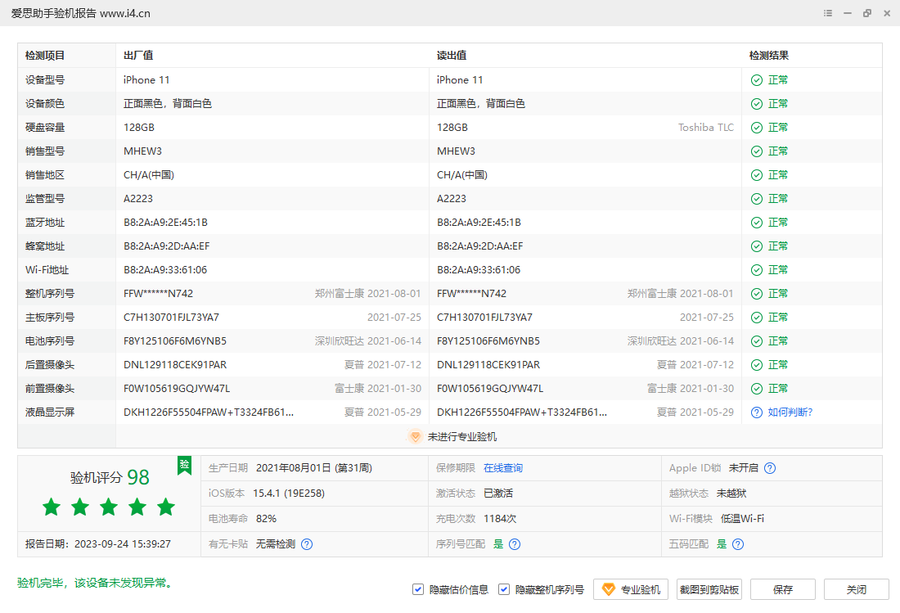Click the green check icon for 设备型号

click(757, 80)
